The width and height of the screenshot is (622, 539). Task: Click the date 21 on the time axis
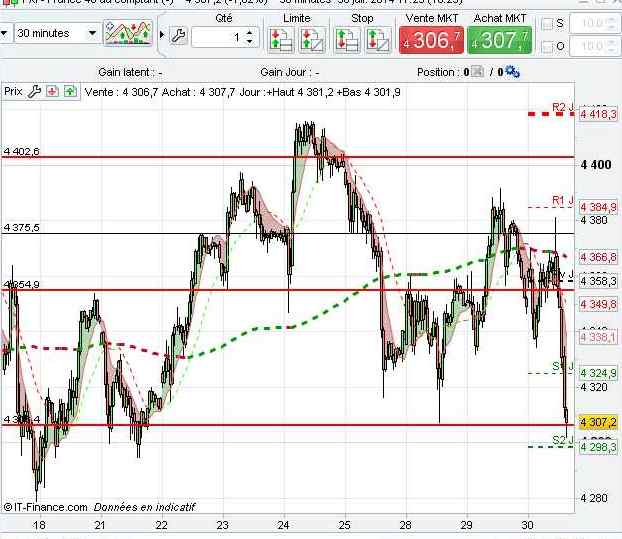[100, 525]
